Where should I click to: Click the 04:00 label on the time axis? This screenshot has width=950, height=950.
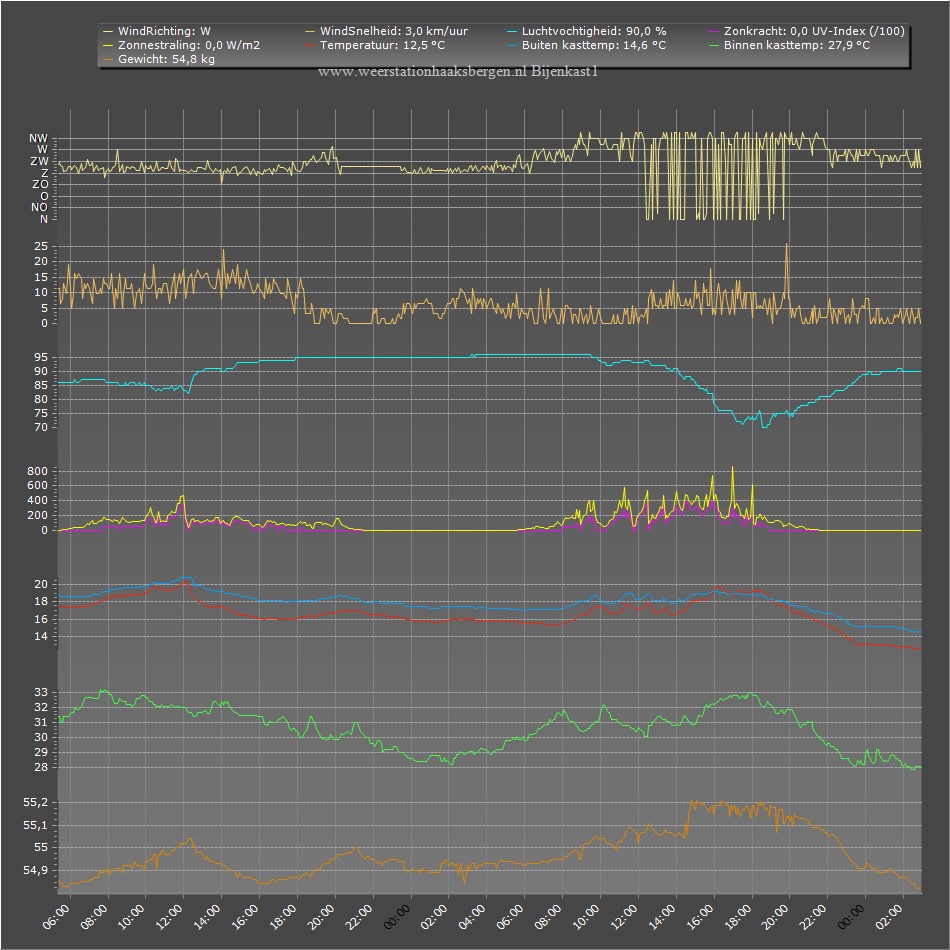coord(473,916)
